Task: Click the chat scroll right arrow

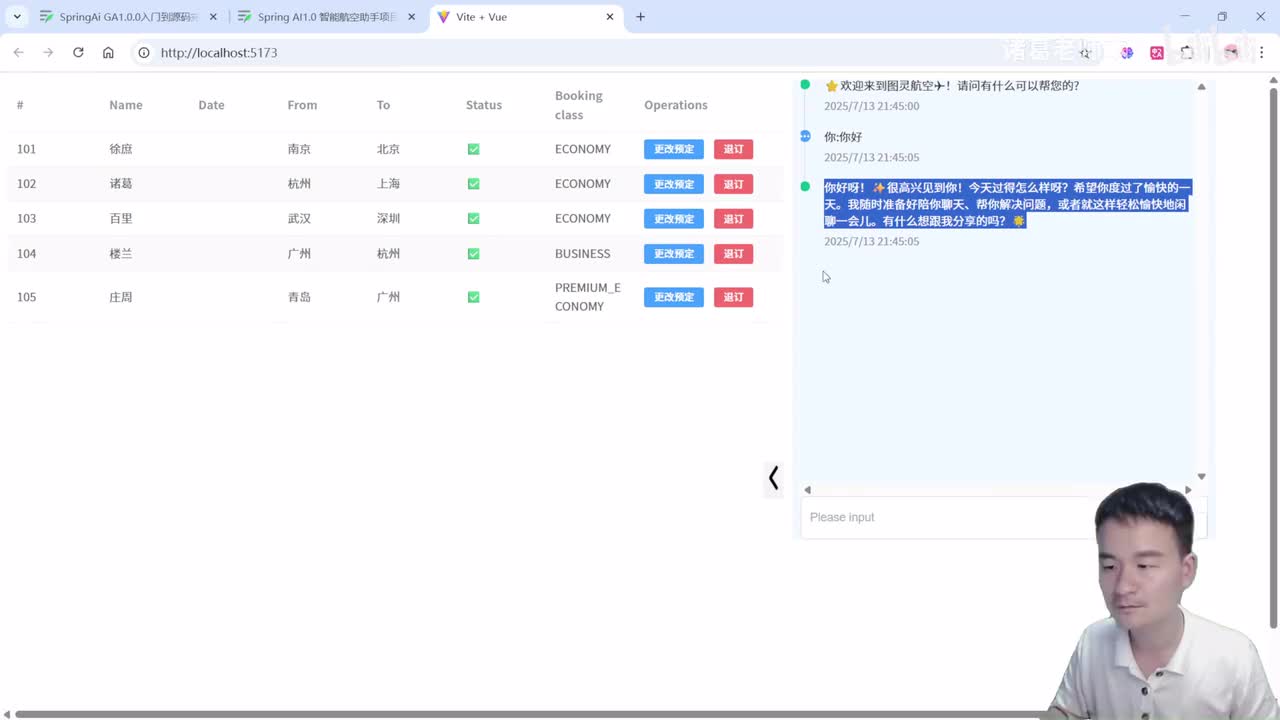Action: coord(1188,490)
